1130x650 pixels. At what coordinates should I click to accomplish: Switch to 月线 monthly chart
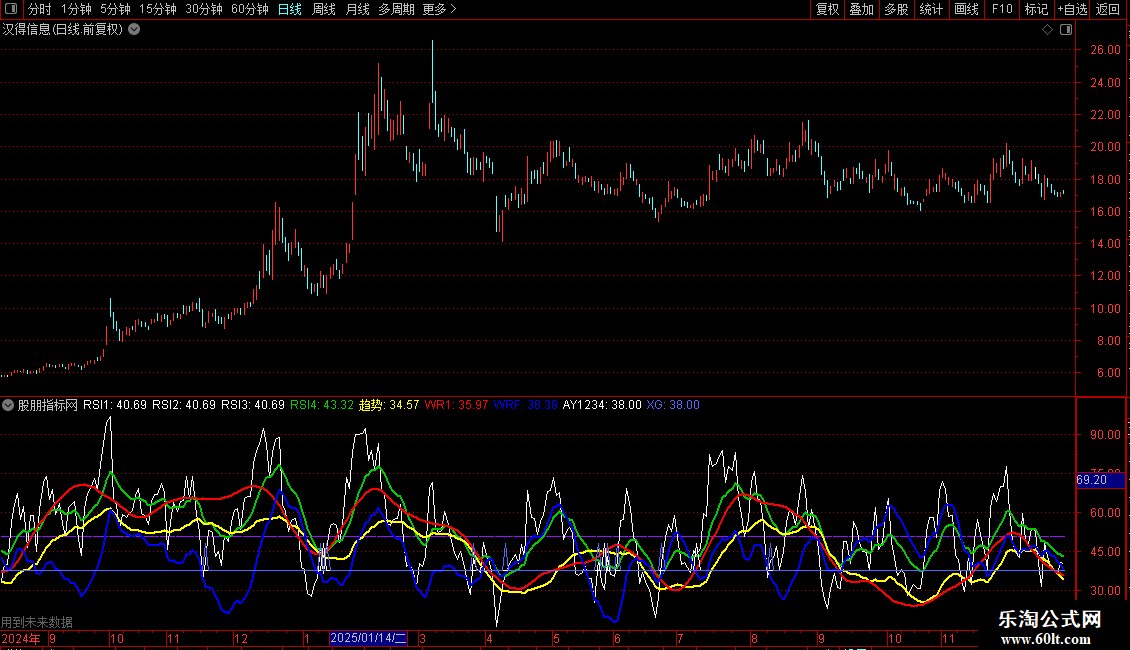point(357,9)
